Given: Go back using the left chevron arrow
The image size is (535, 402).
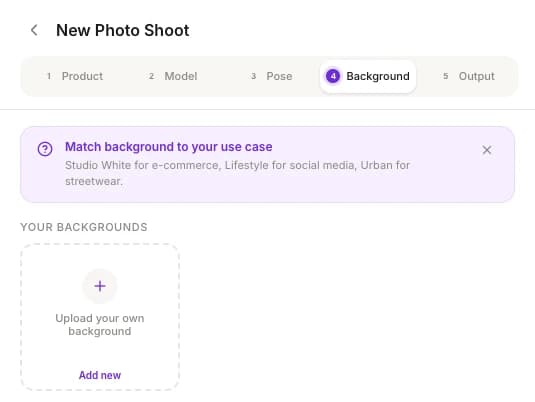Looking at the screenshot, I should pos(34,30).
